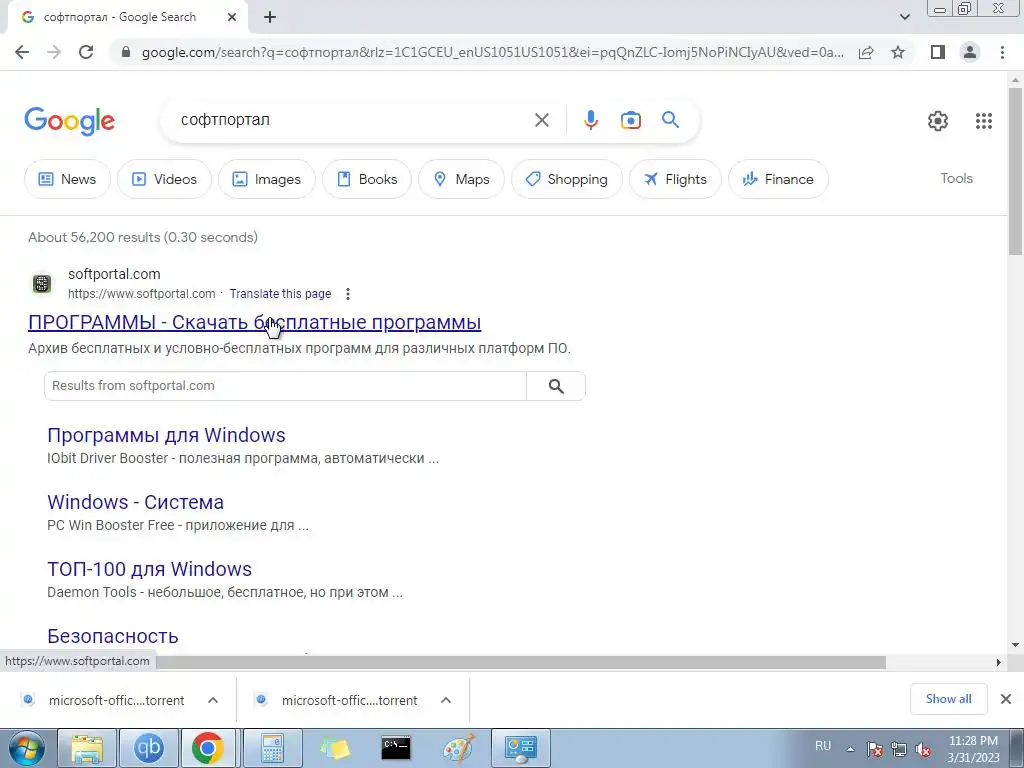The image size is (1024, 768).
Task: Focus the Results from softportal.com field
Action: tap(285, 386)
